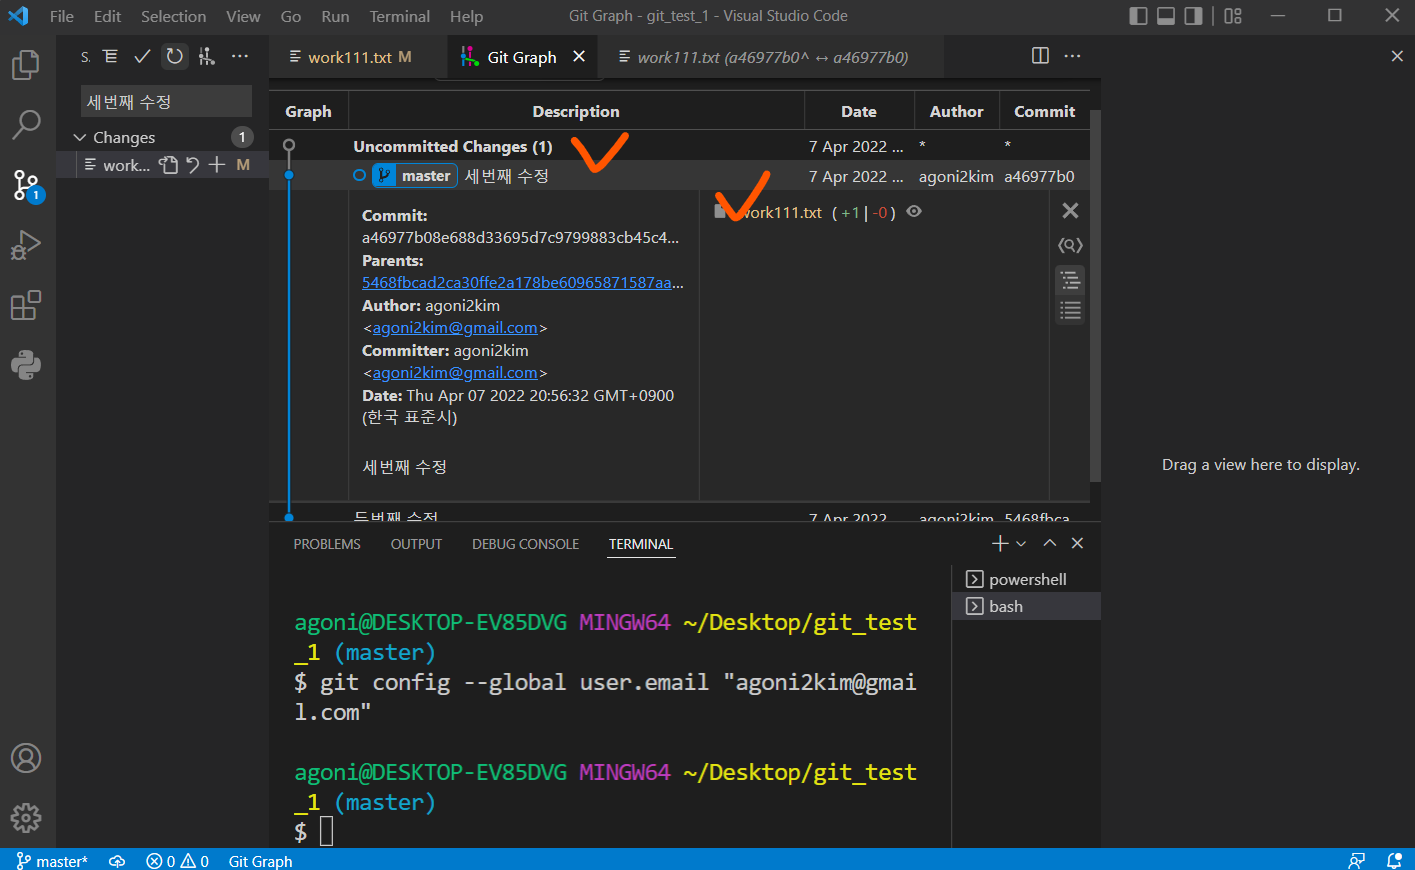
Task: Click the Commit checkmark in Source Control header
Action: 142,57
